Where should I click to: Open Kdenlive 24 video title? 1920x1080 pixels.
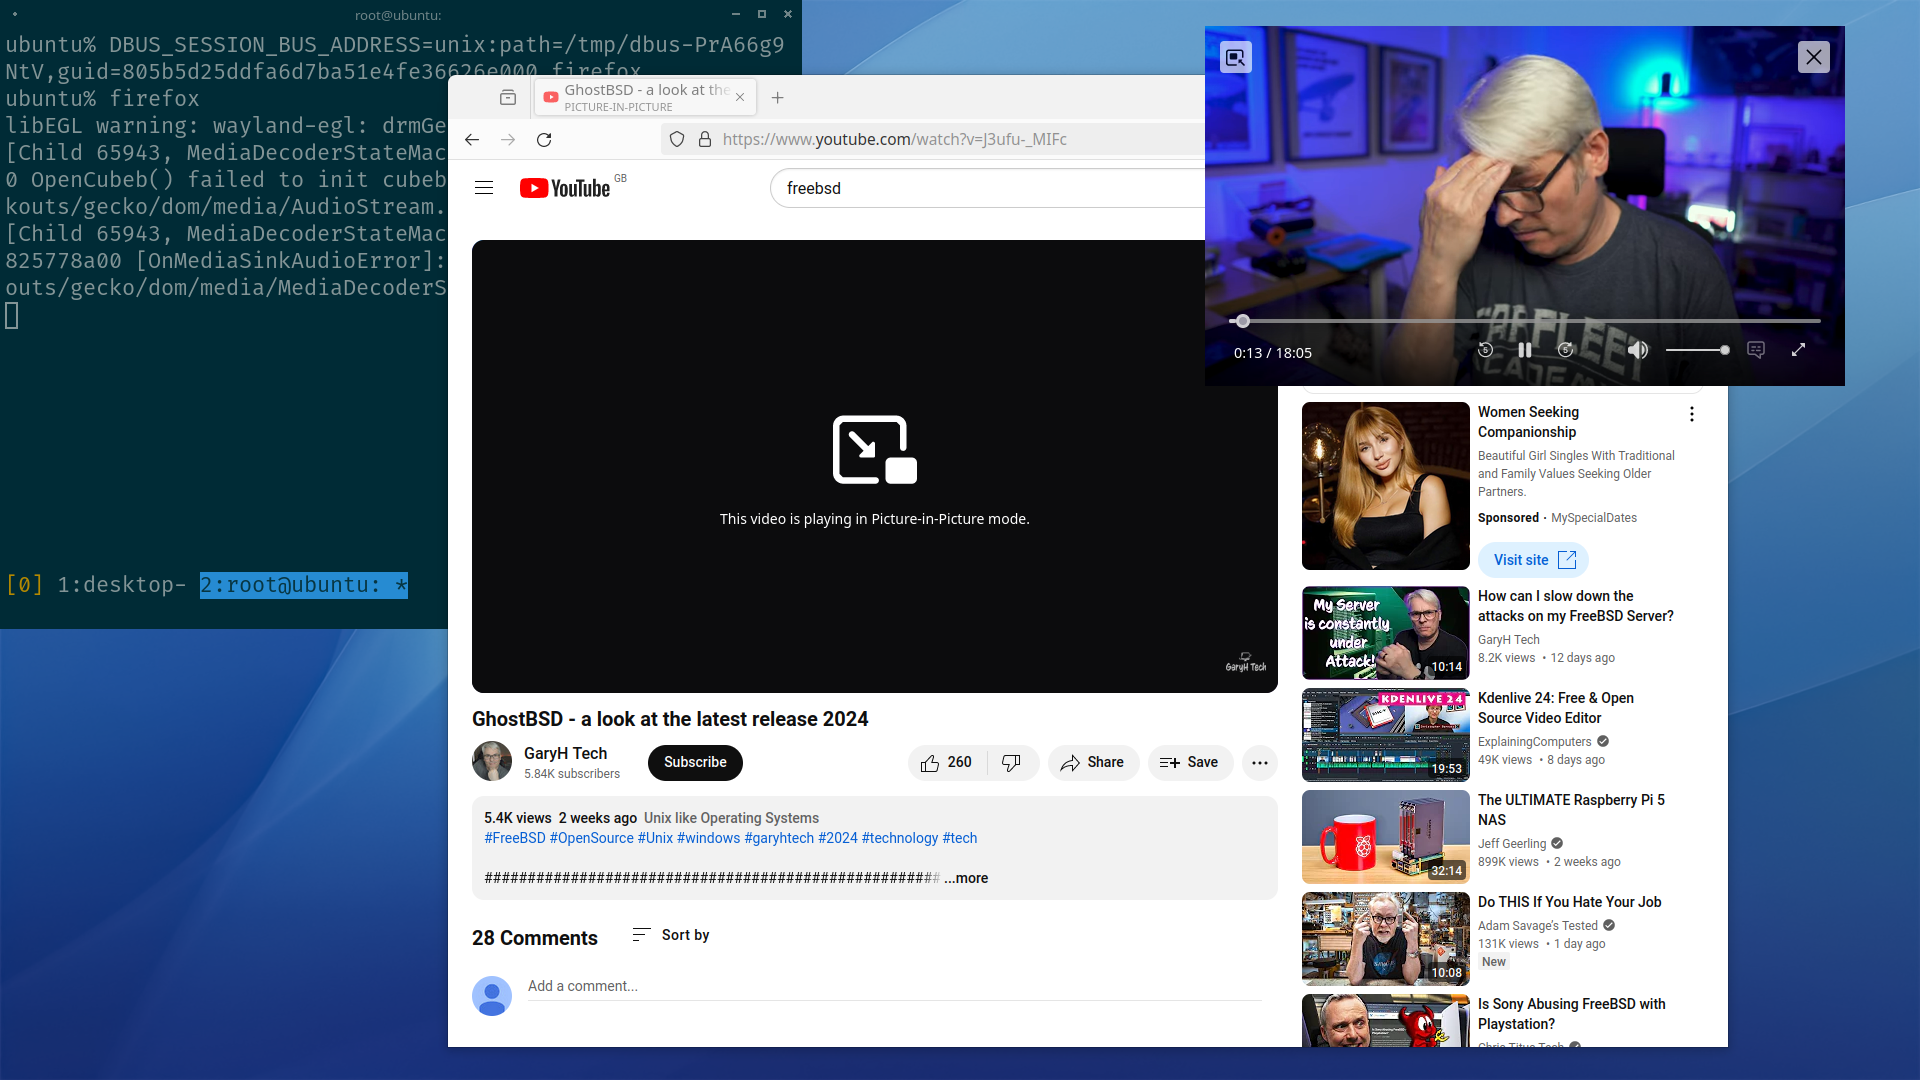click(1556, 708)
